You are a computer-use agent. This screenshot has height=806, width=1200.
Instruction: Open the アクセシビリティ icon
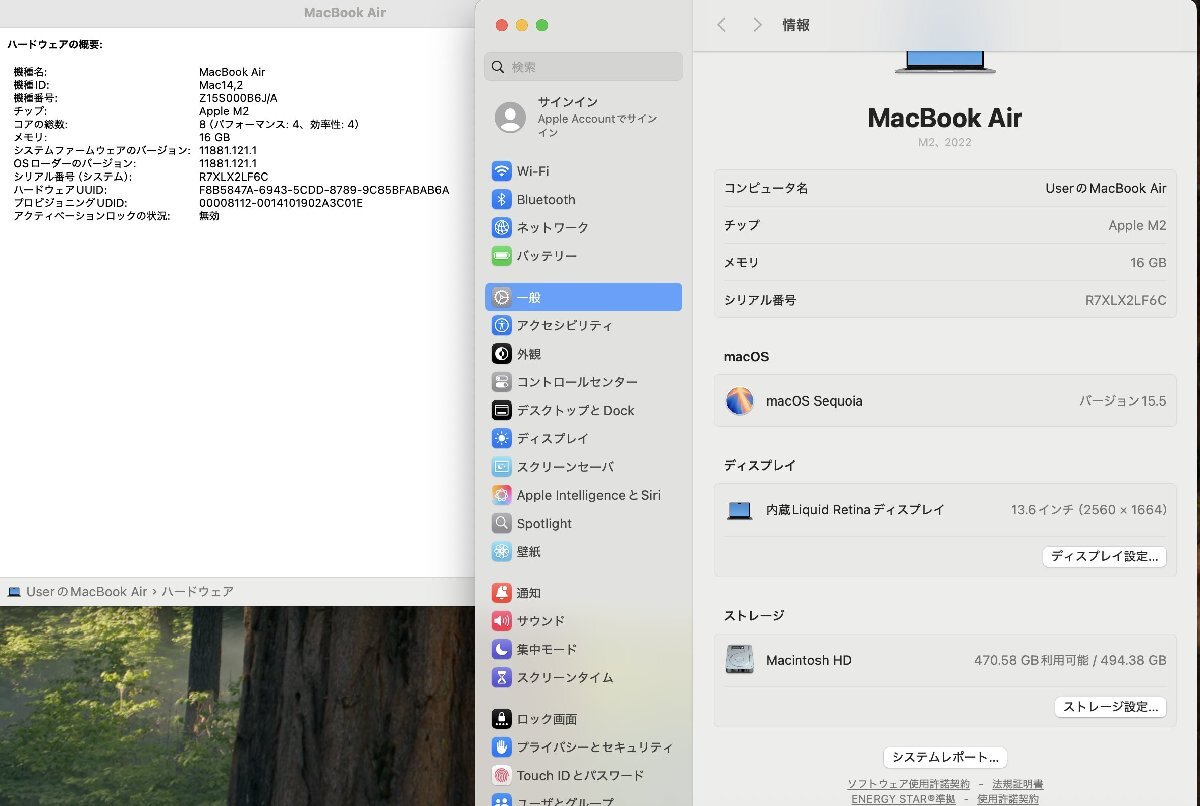coord(502,325)
